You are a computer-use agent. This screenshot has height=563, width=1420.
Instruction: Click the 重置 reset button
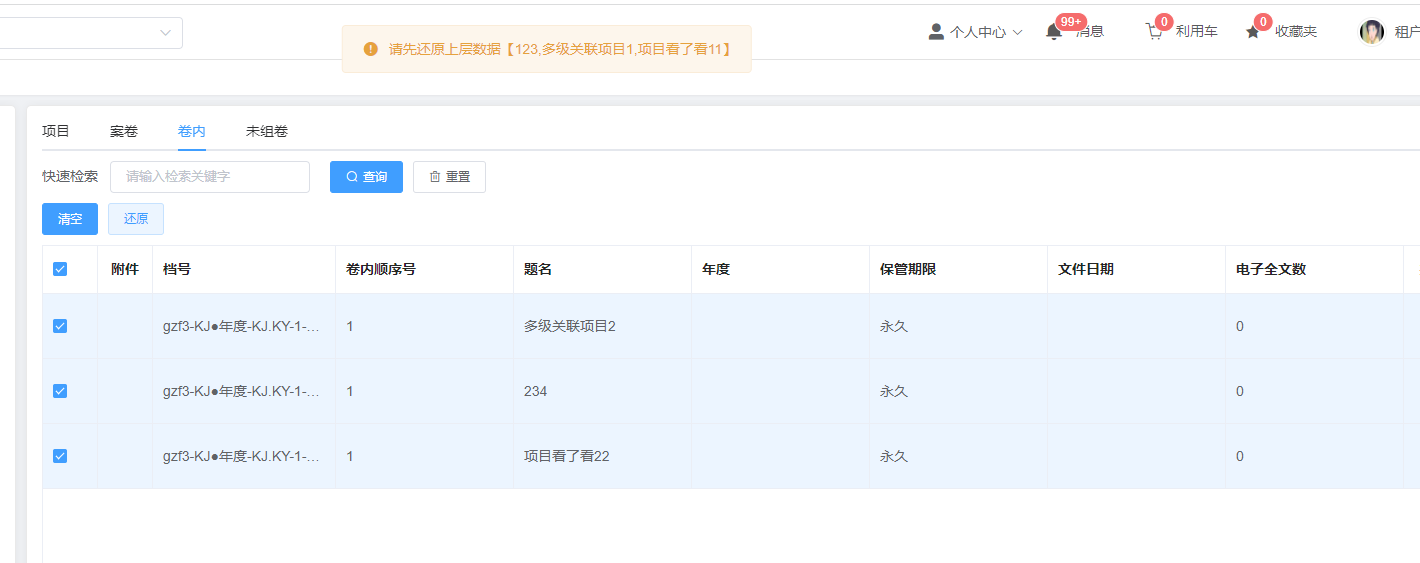tap(449, 177)
